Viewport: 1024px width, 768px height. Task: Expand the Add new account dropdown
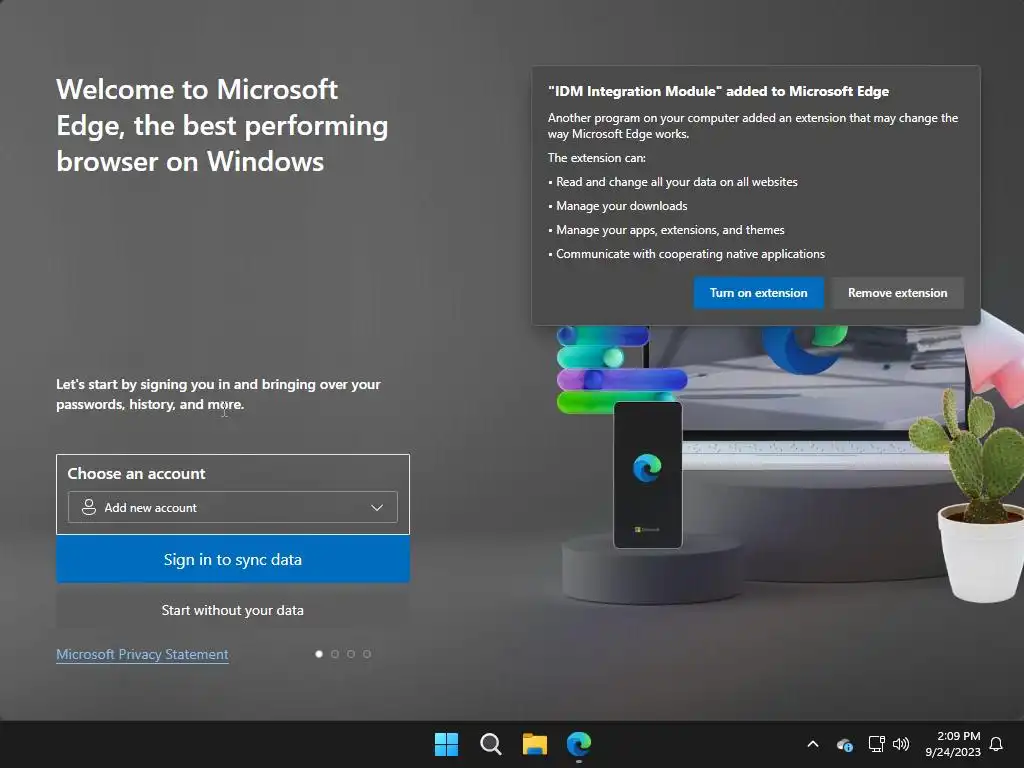(232, 507)
